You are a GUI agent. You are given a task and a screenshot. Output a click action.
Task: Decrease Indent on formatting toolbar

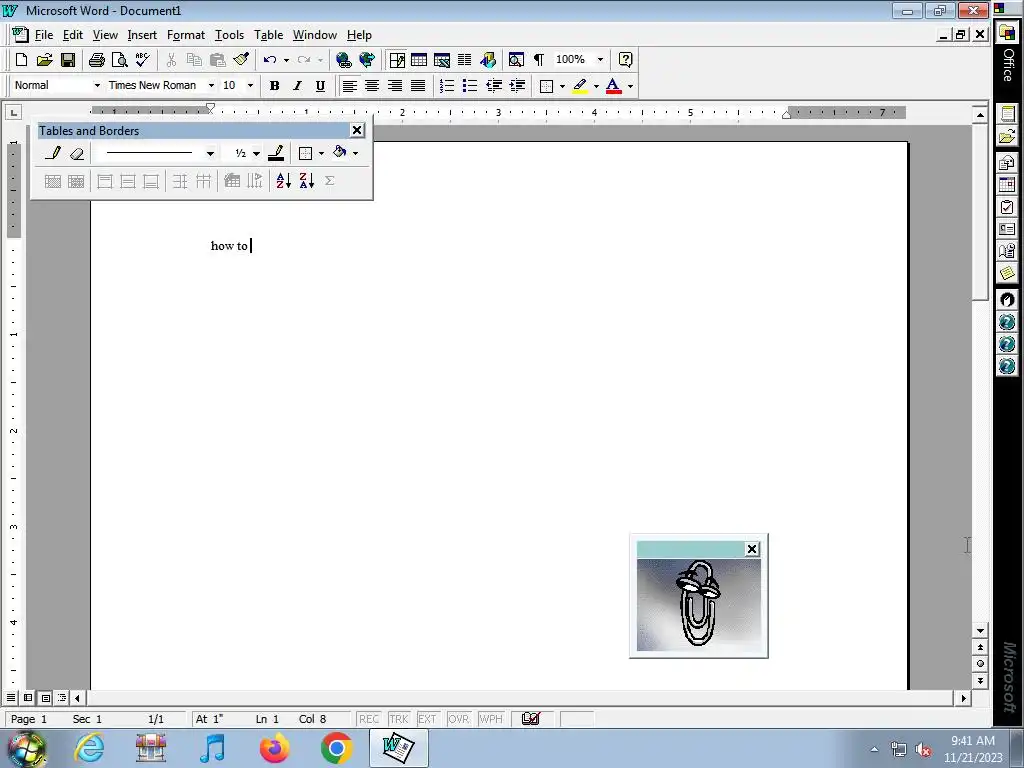pyautogui.click(x=494, y=86)
